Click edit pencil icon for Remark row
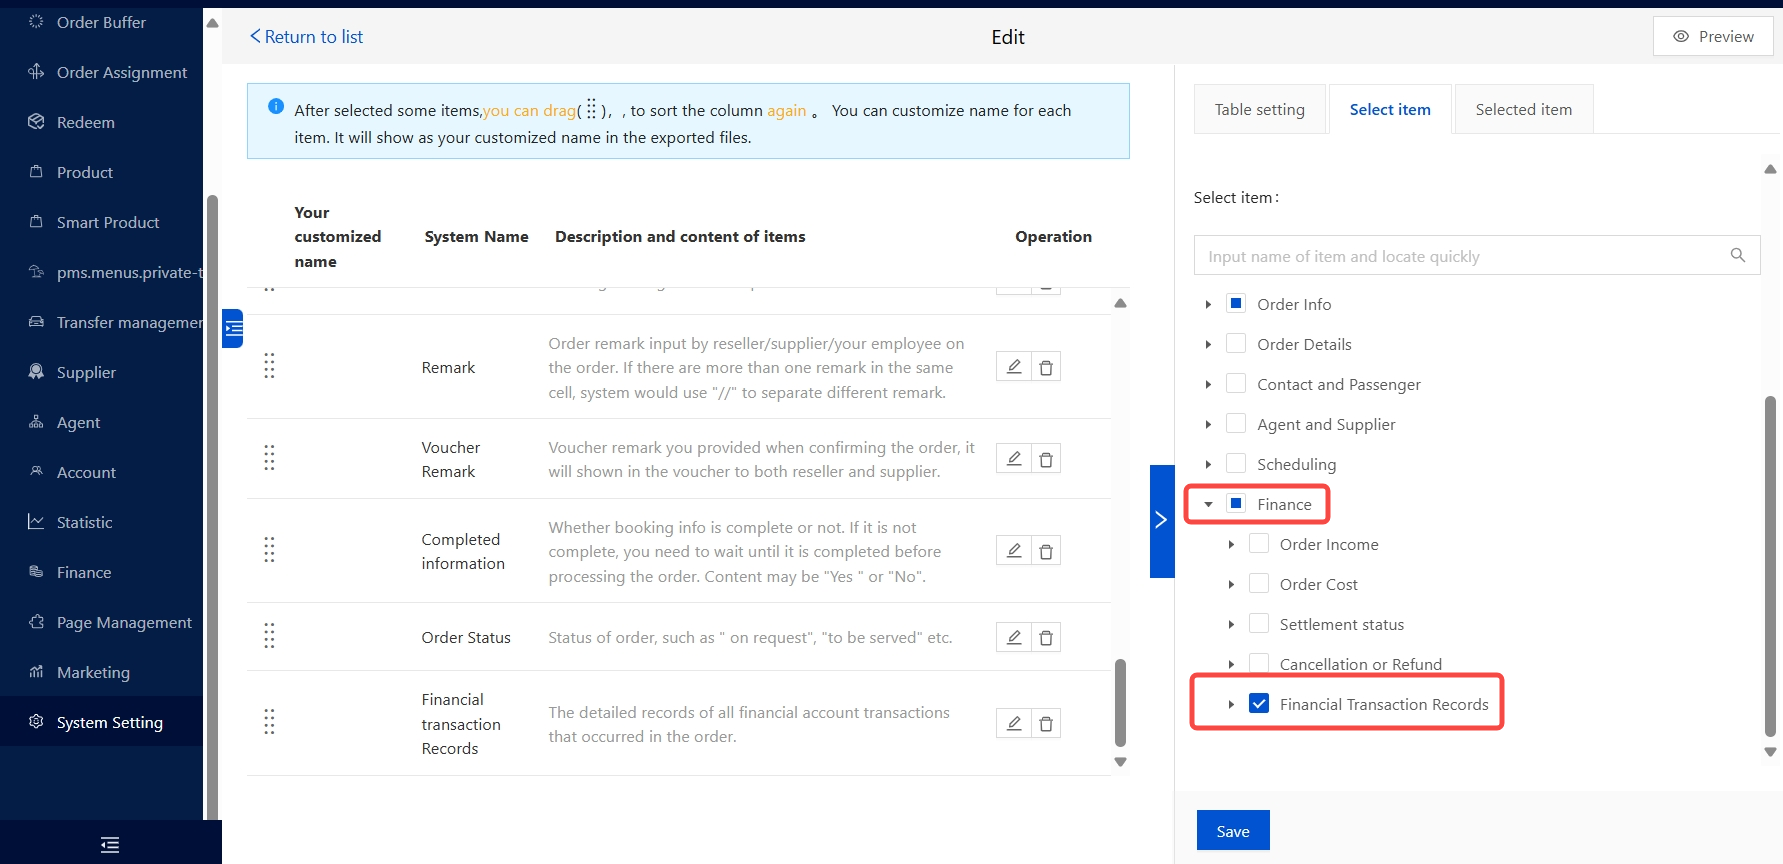 (x=1013, y=367)
